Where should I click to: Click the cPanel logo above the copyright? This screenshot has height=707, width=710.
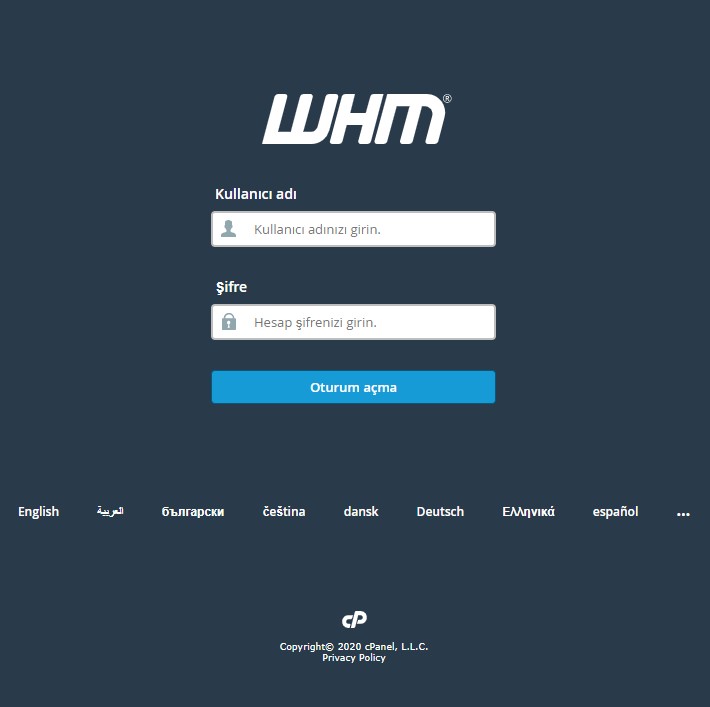coord(354,620)
